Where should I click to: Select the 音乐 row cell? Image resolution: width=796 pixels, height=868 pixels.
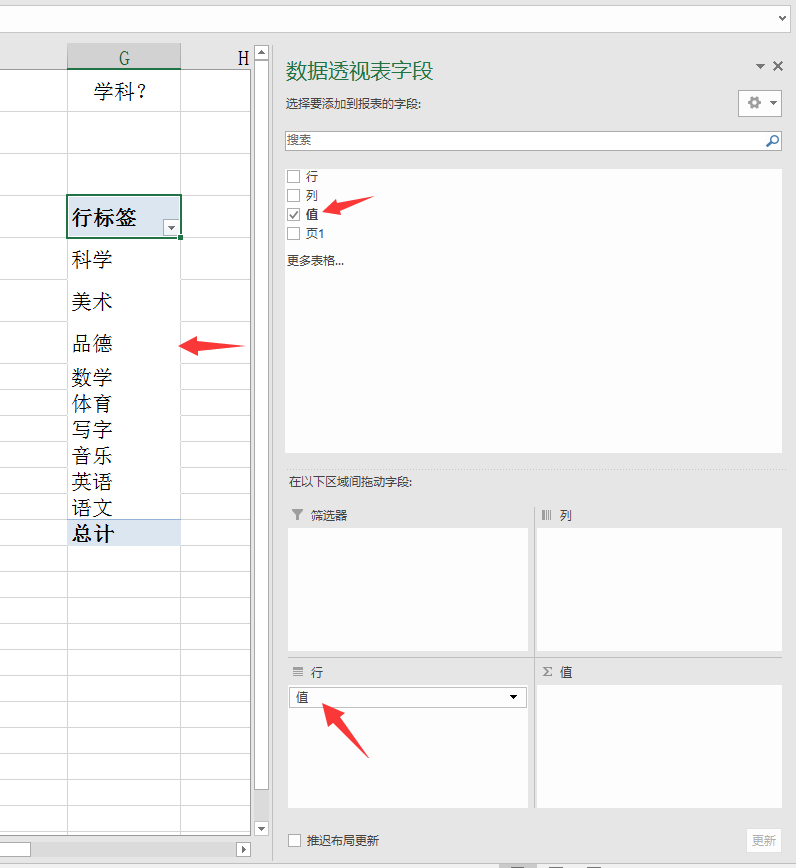[124, 455]
